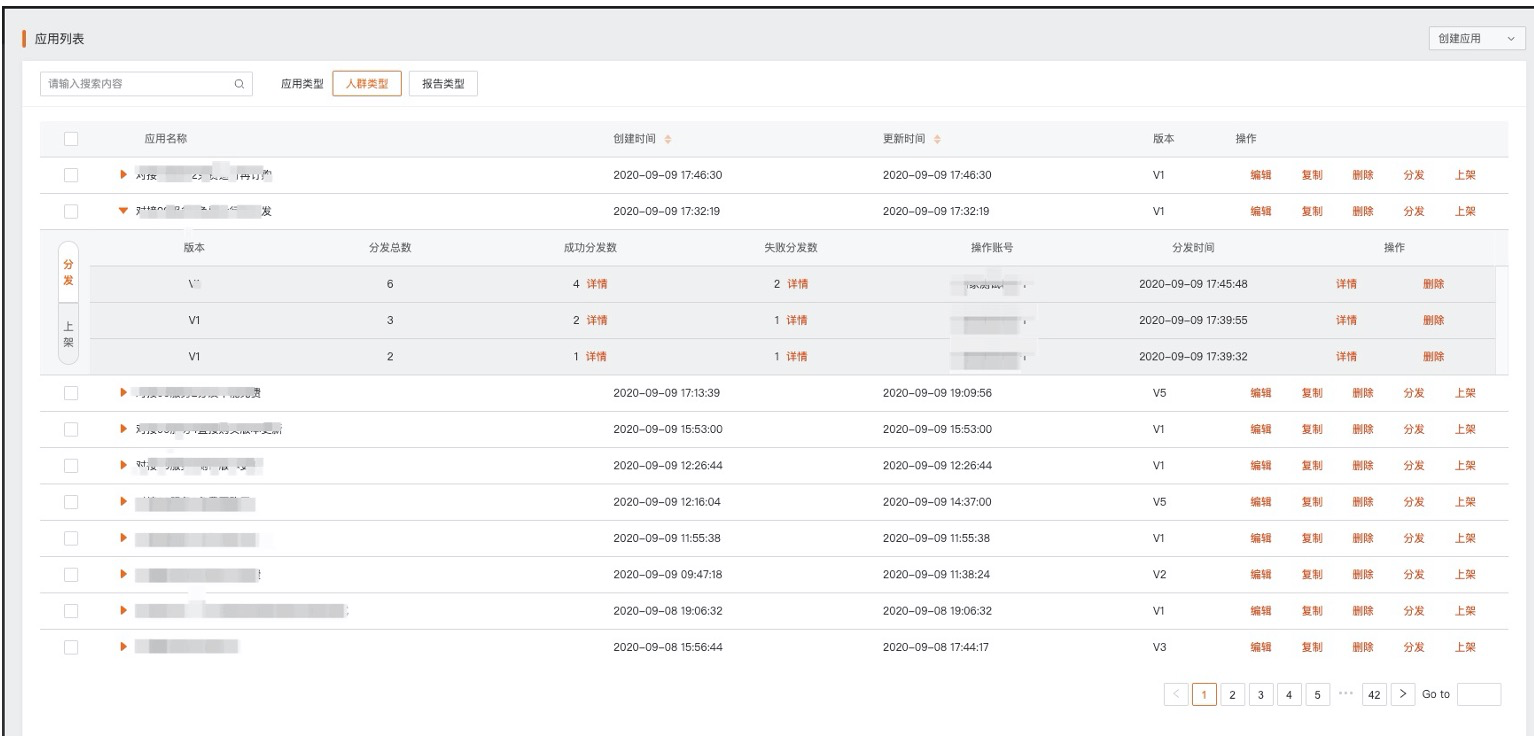Screen dimensions: 1534x740
Task: Switch to 报告类型 tab
Action: (x=443, y=84)
